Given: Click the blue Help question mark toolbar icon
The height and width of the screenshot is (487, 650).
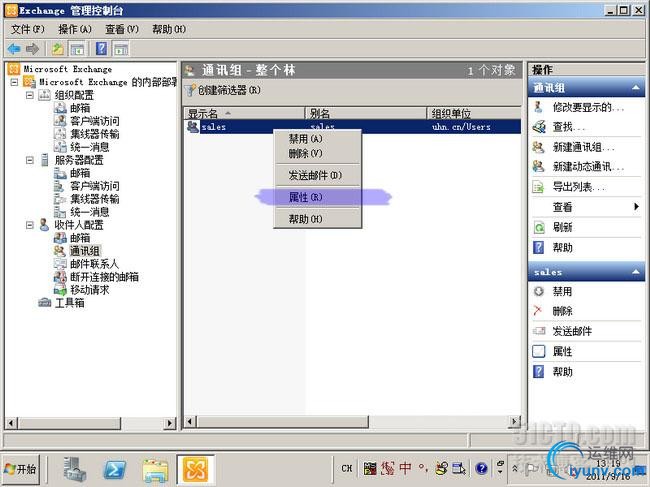Looking at the screenshot, I should pyautogui.click(x=102, y=49).
